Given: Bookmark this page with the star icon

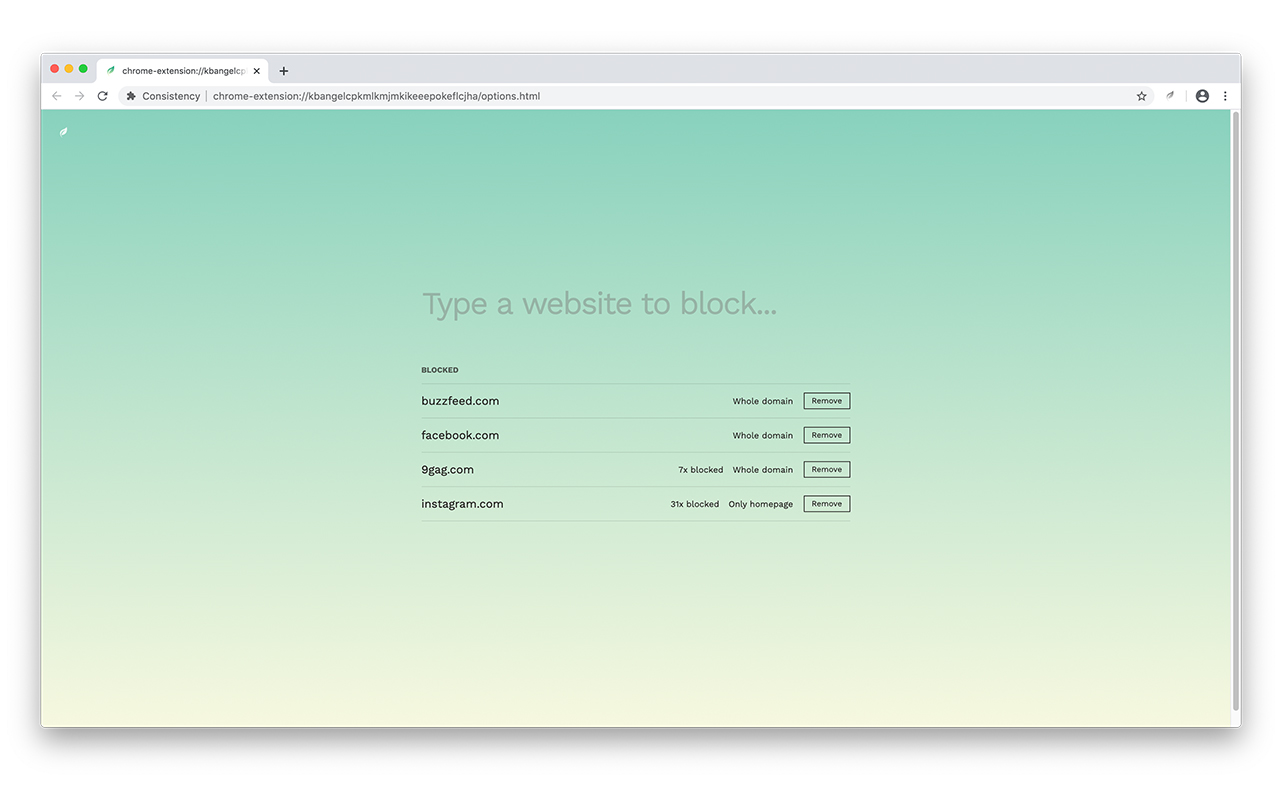Looking at the screenshot, I should tap(1141, 96).
